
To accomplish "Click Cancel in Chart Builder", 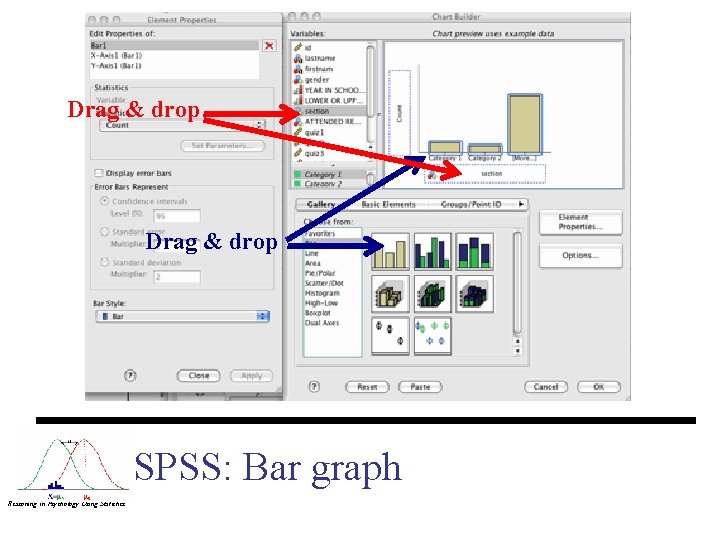I will [546, 387].
